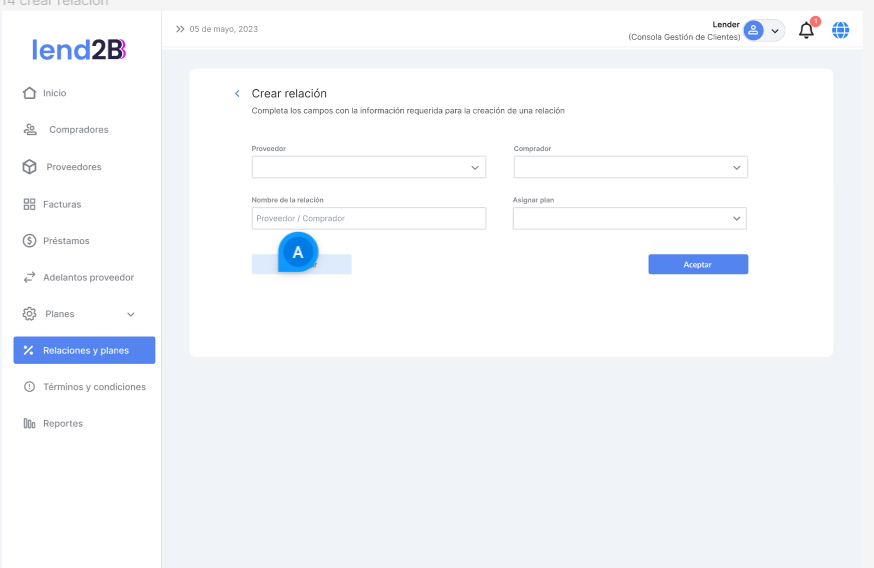Viewport: 874px width, 568px height.
Task: Click the Proveedores box icon
Action: 29,167
